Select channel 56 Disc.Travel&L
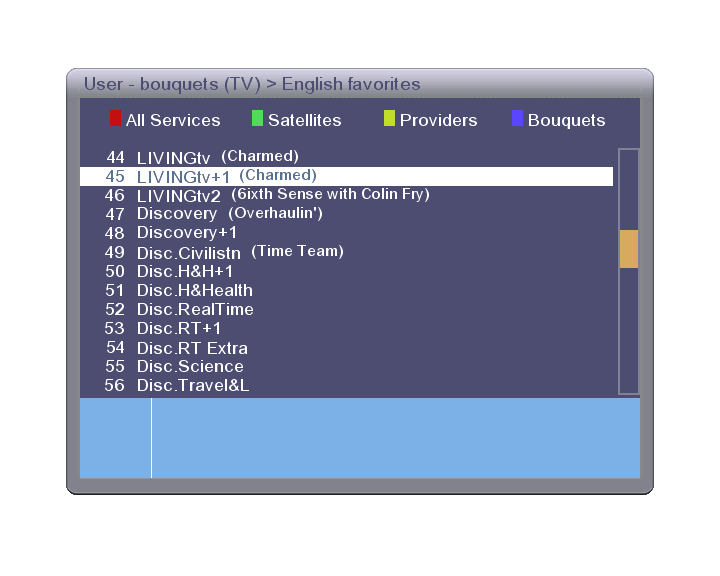 tap(346, 385)
